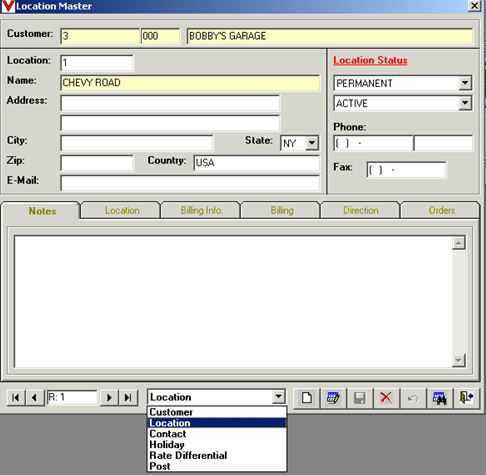Open the ACTIVE status dropdown
The image size is (486, 475).
465,103
